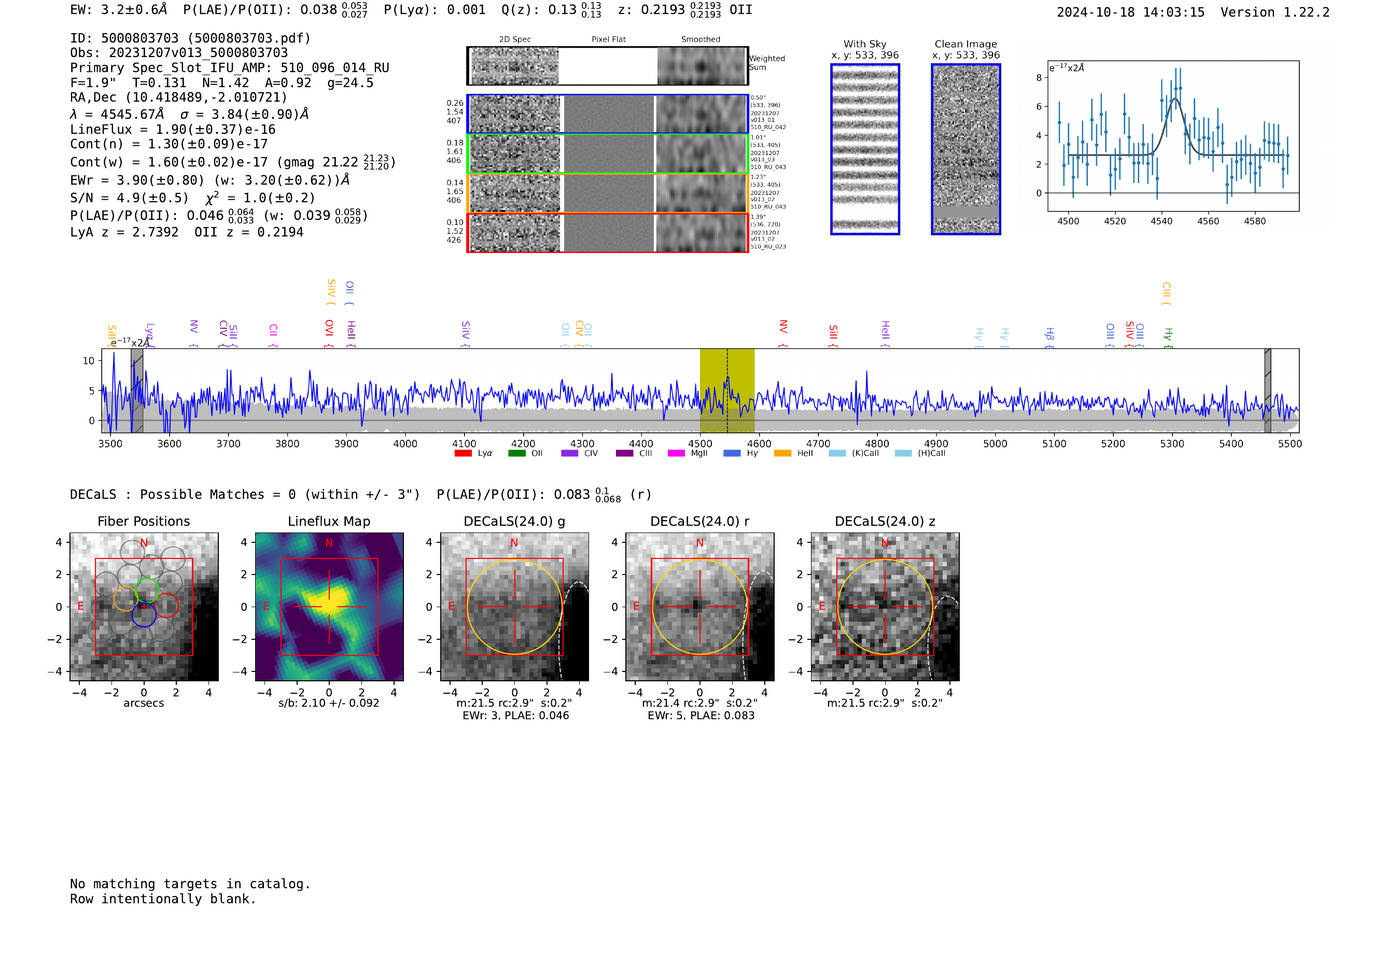Screen dimensions: 1400x953
Task: Click the s/b: 2.10 +/- 0.092 caption
Action: (x=329, y=703)
